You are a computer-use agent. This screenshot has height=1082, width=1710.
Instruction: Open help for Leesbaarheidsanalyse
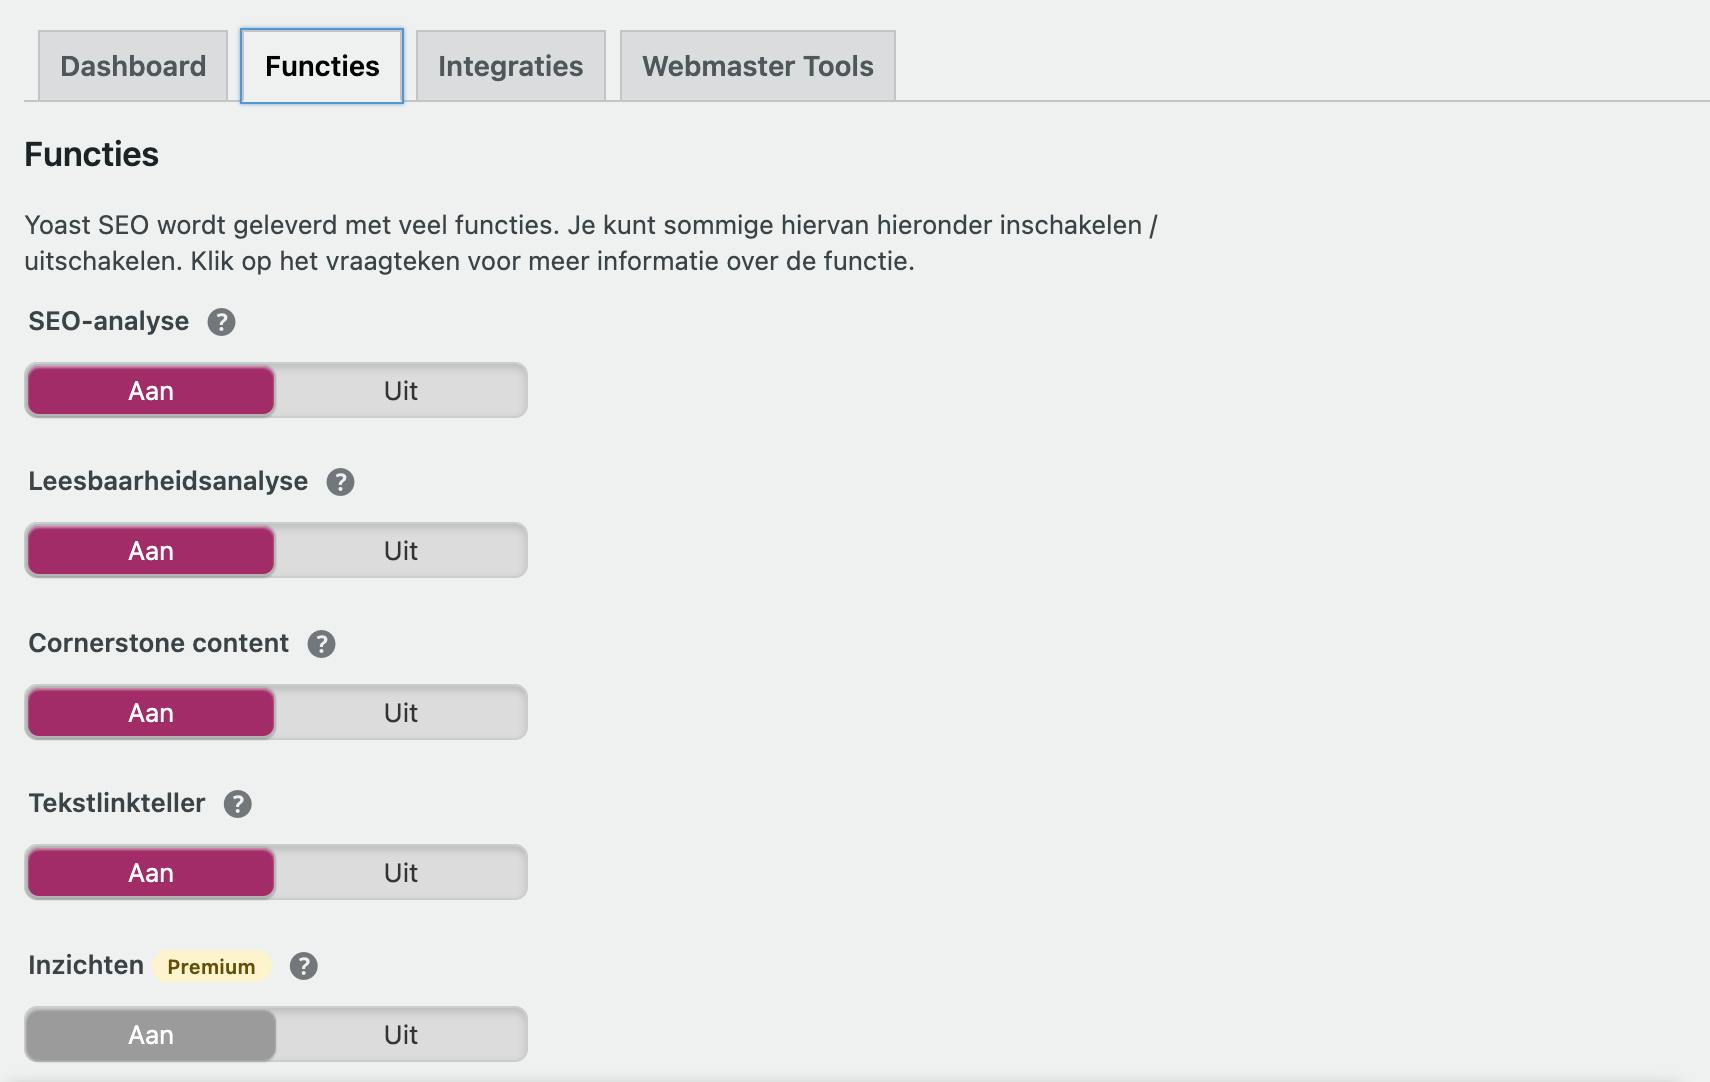340,482
